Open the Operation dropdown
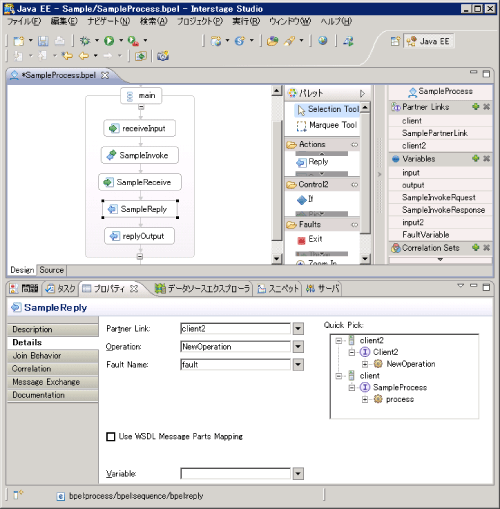 pyautogui.click(x=298, y=347)
